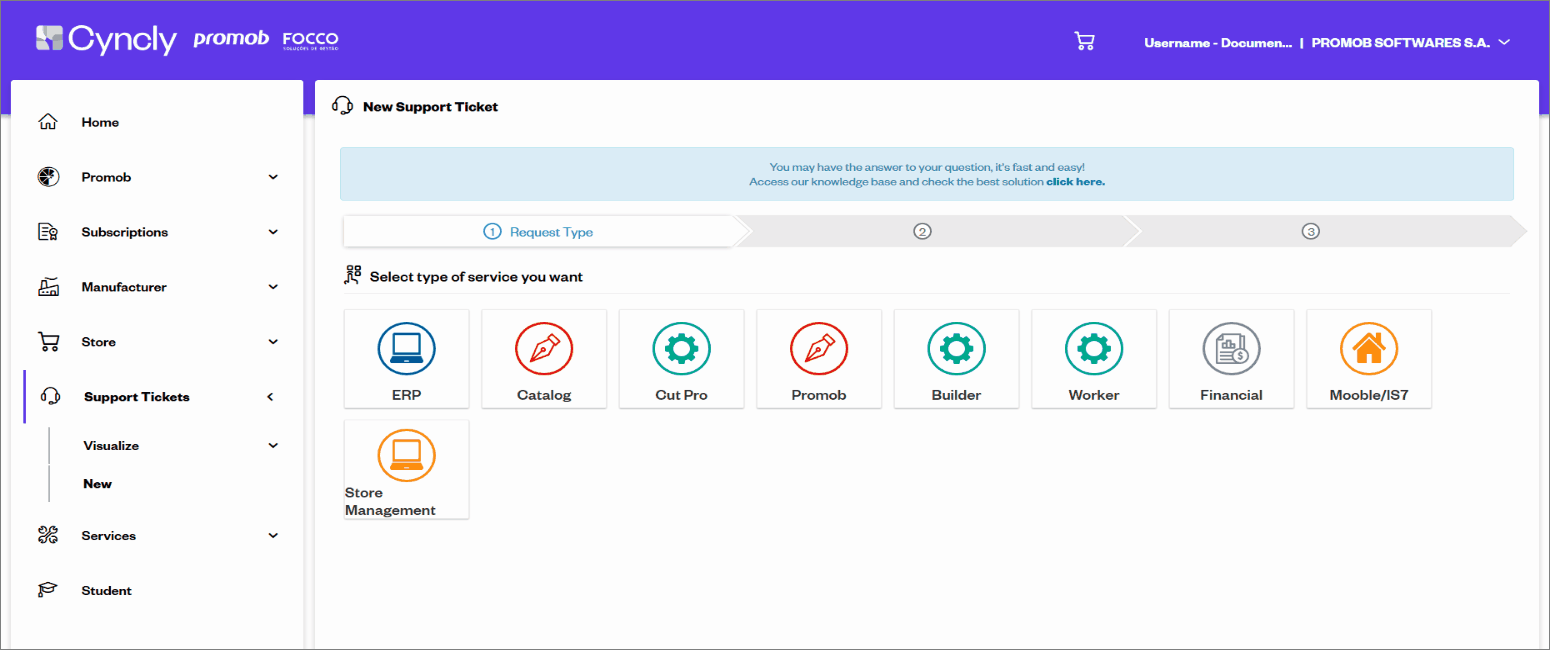The height and width of the screenshot is (650, 1550).
Task: Select the Mooble/IS7 house icon
Action: pyautogui.click(x=1369, y=349)
